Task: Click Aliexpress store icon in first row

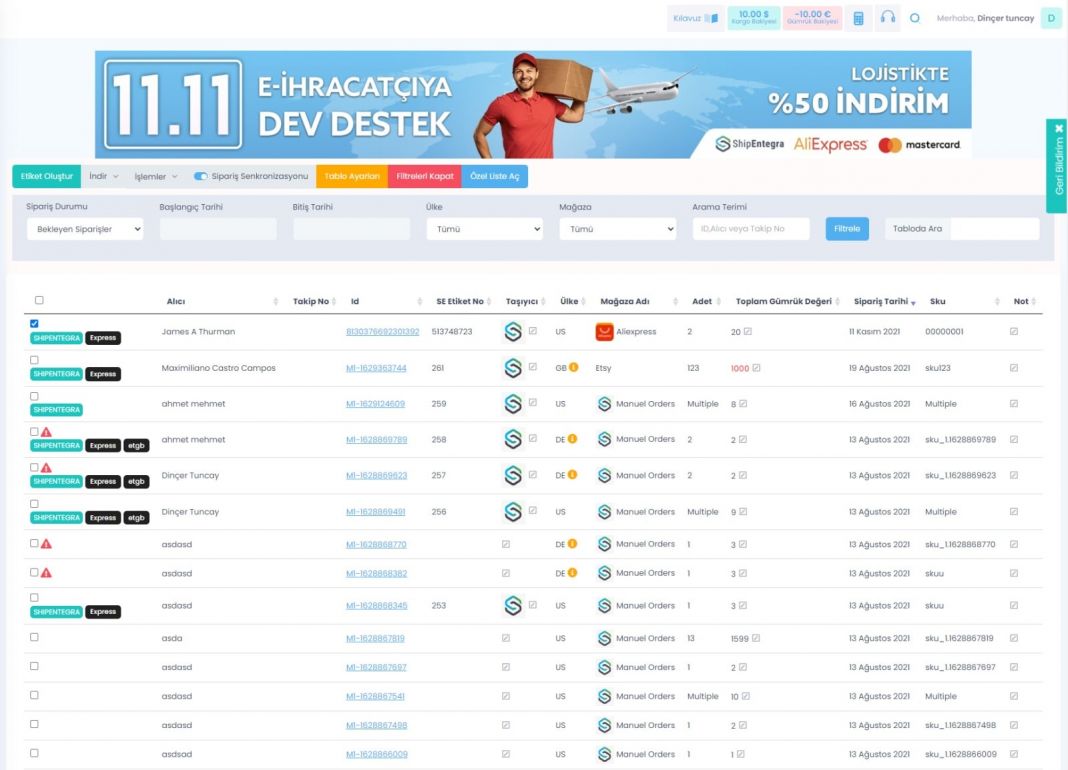Action: click(x=604, y=332)
